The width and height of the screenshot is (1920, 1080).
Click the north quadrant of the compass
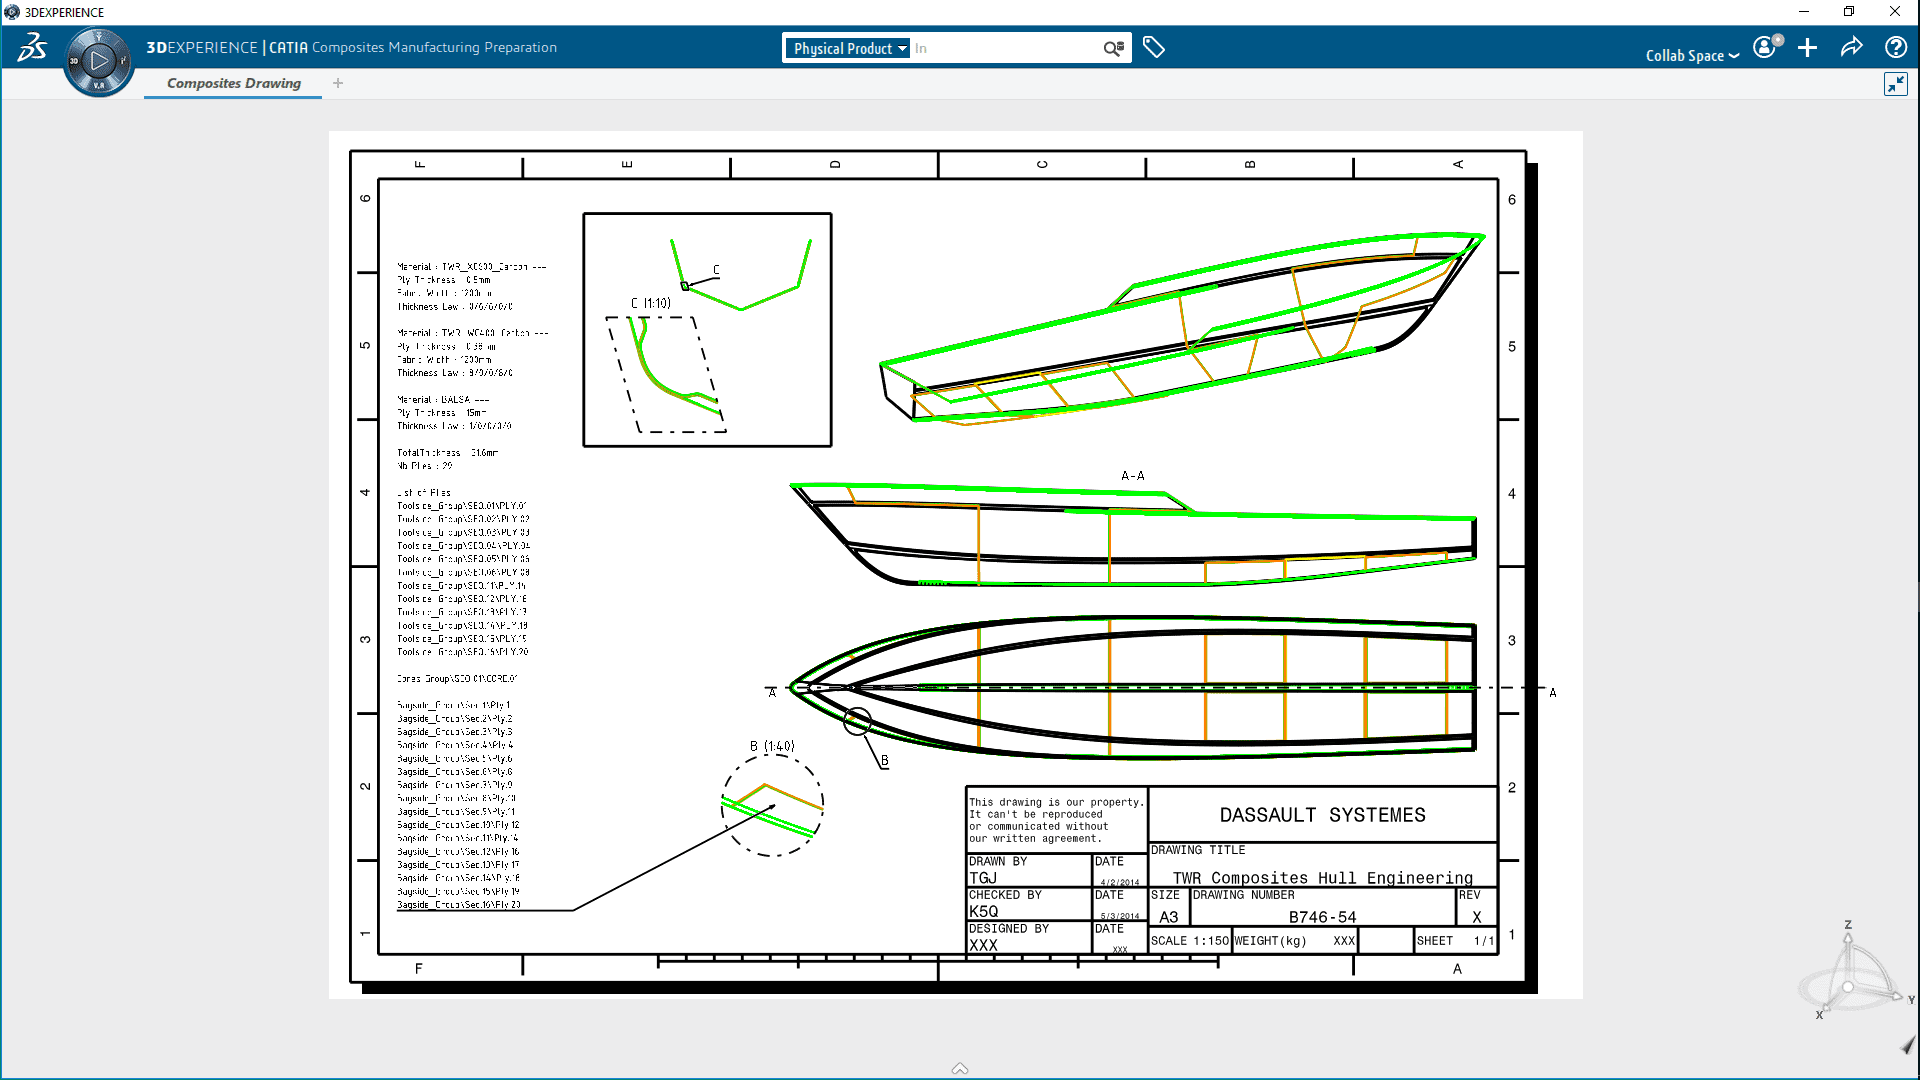coord(99,37)
